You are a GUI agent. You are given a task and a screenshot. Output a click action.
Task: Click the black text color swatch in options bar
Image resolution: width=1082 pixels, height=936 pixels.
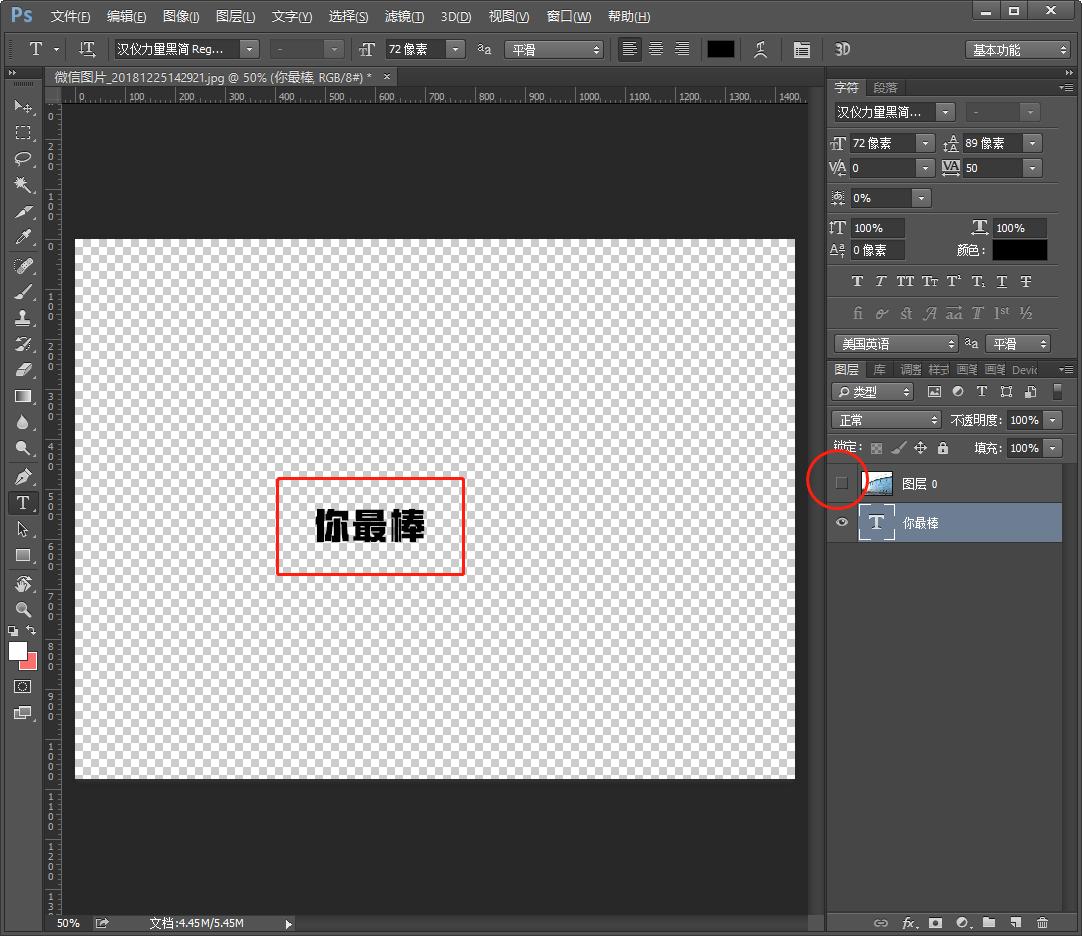(720, 49)
